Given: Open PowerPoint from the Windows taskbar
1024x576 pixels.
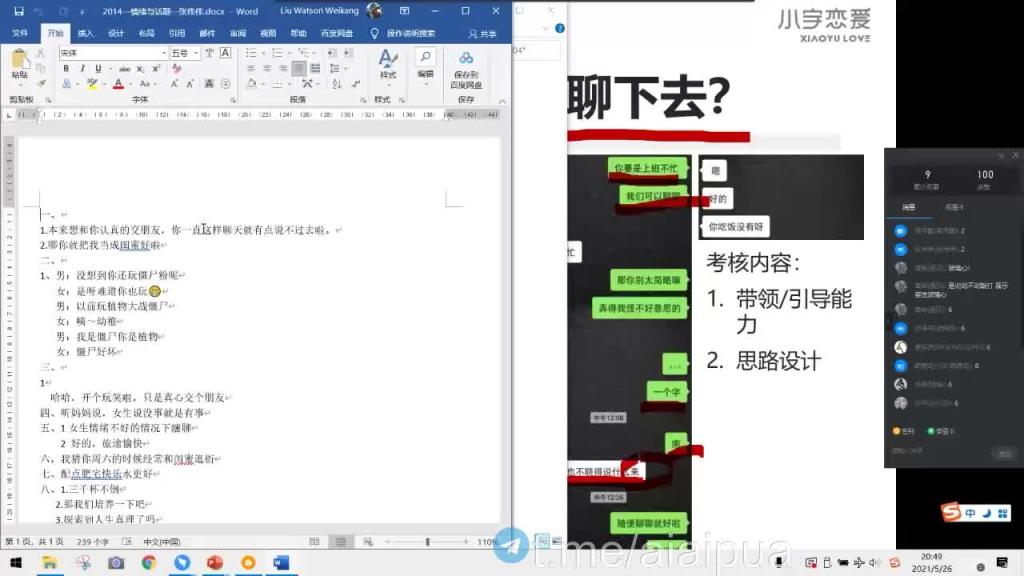Looking at the screenshot, I should (215, 562).
